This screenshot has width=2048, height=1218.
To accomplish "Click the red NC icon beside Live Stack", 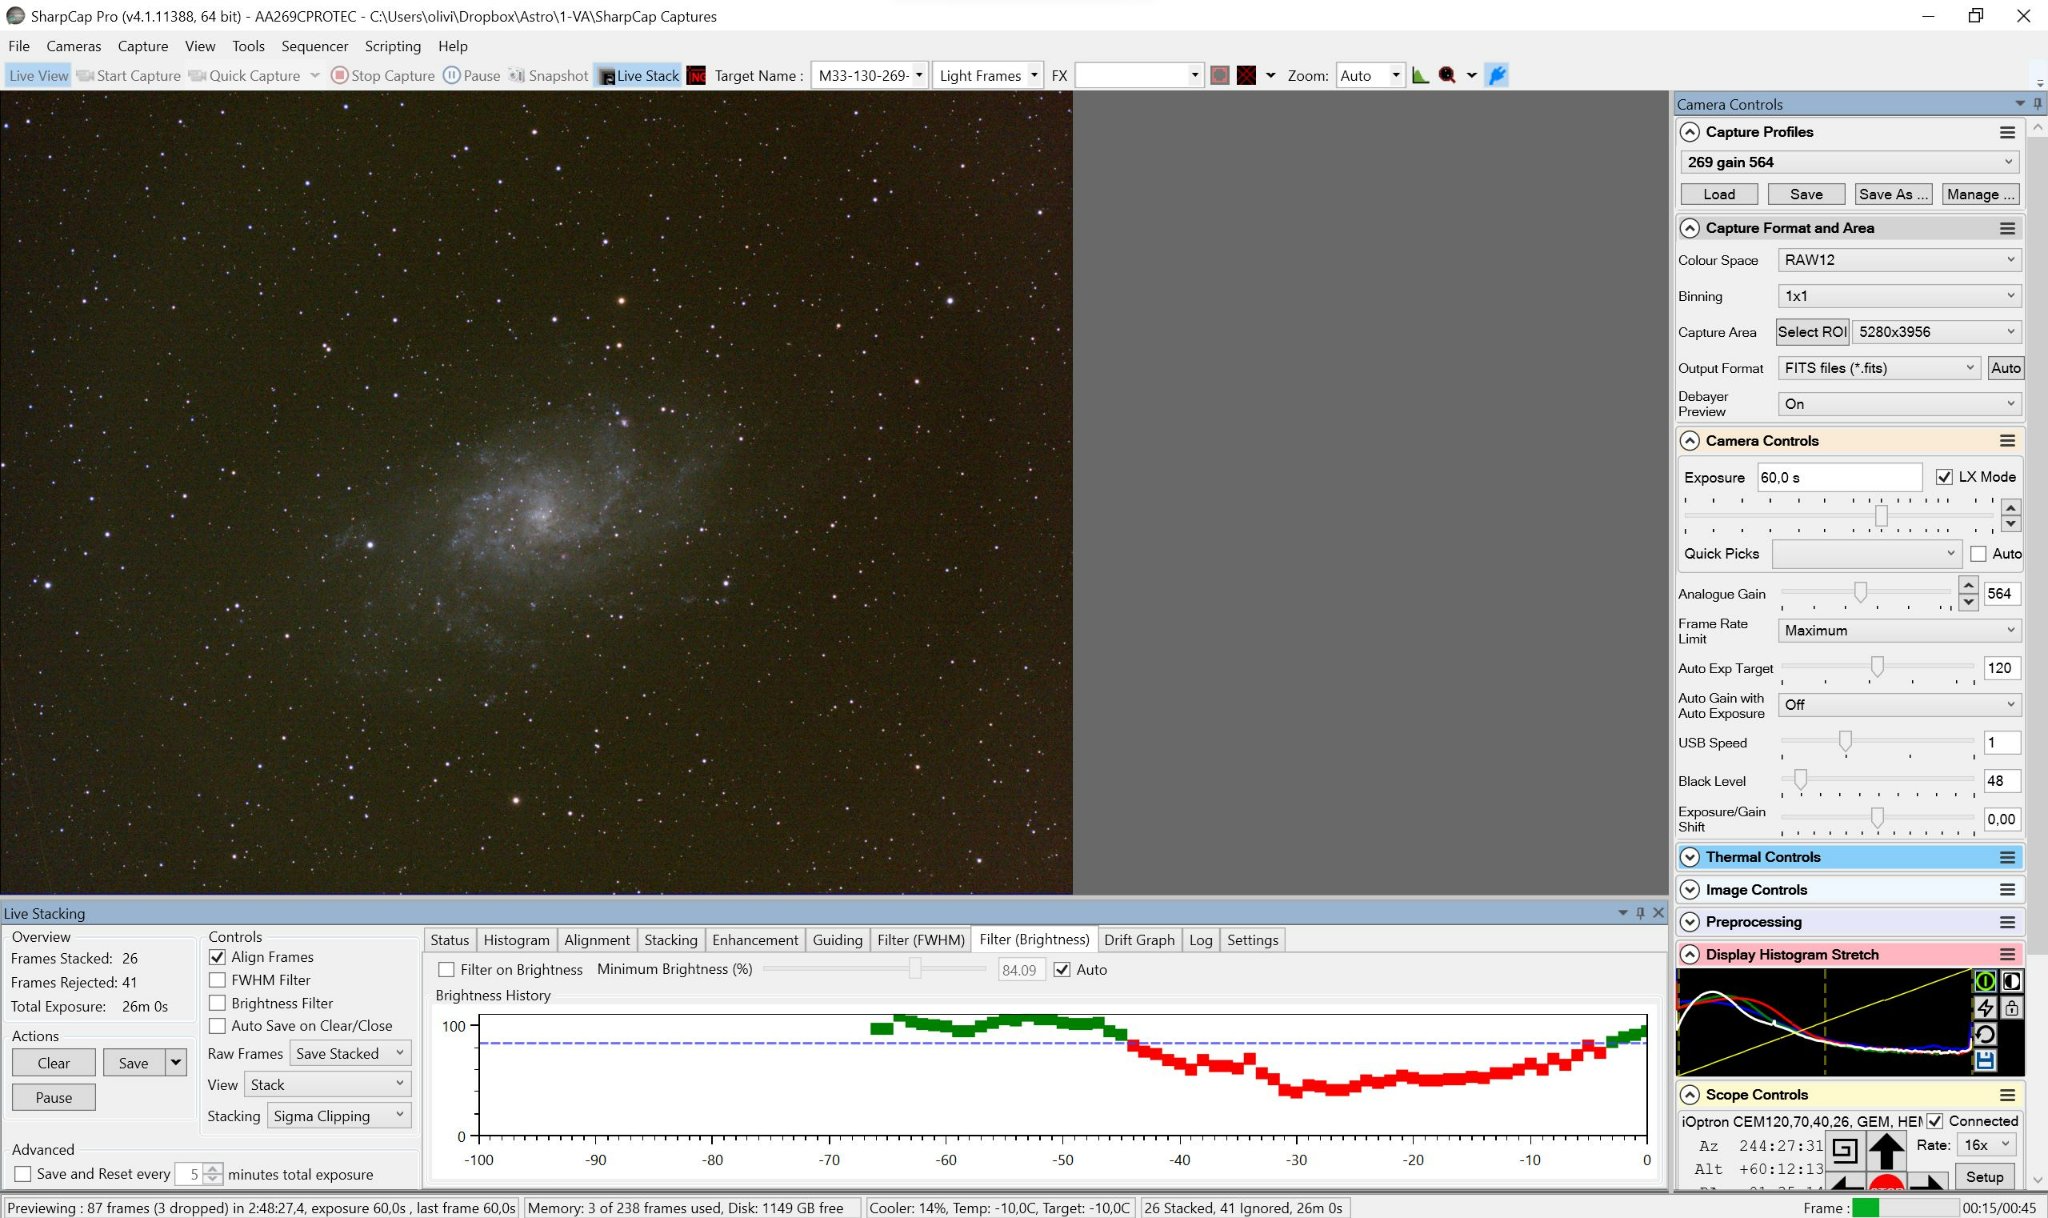I will tap(697, 75).
